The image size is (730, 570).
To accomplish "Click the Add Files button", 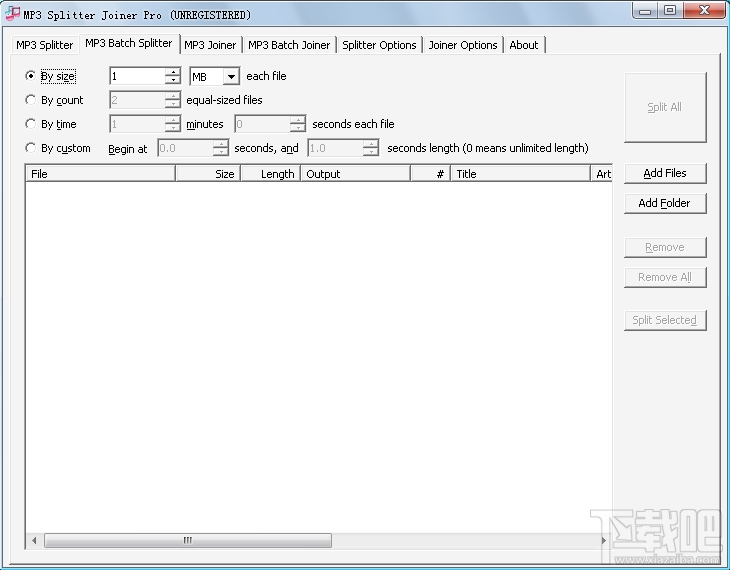I will click(665, 173).
